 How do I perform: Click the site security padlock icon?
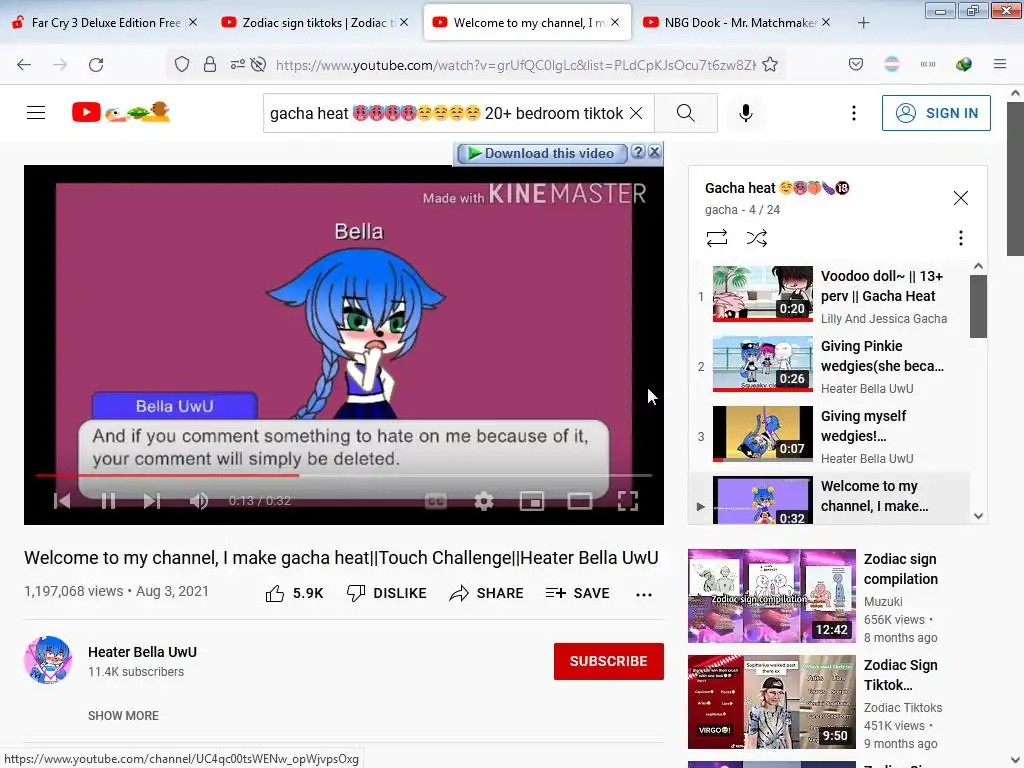point(210,64)
